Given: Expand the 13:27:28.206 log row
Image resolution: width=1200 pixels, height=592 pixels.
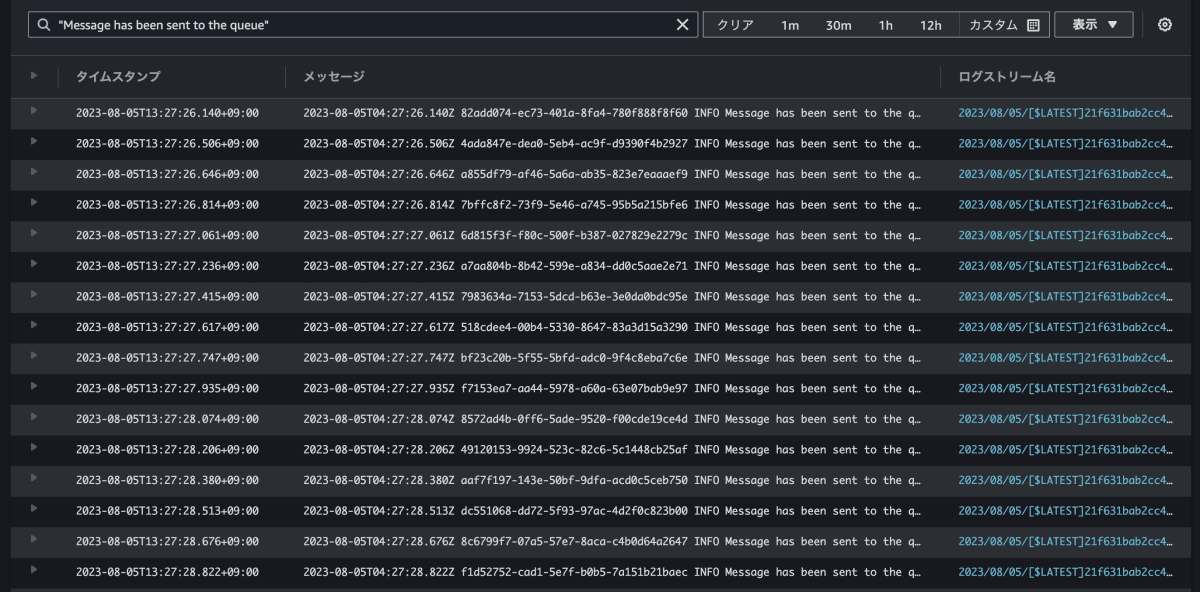Looking at the screenshot, I should click(x=34, y=447).
